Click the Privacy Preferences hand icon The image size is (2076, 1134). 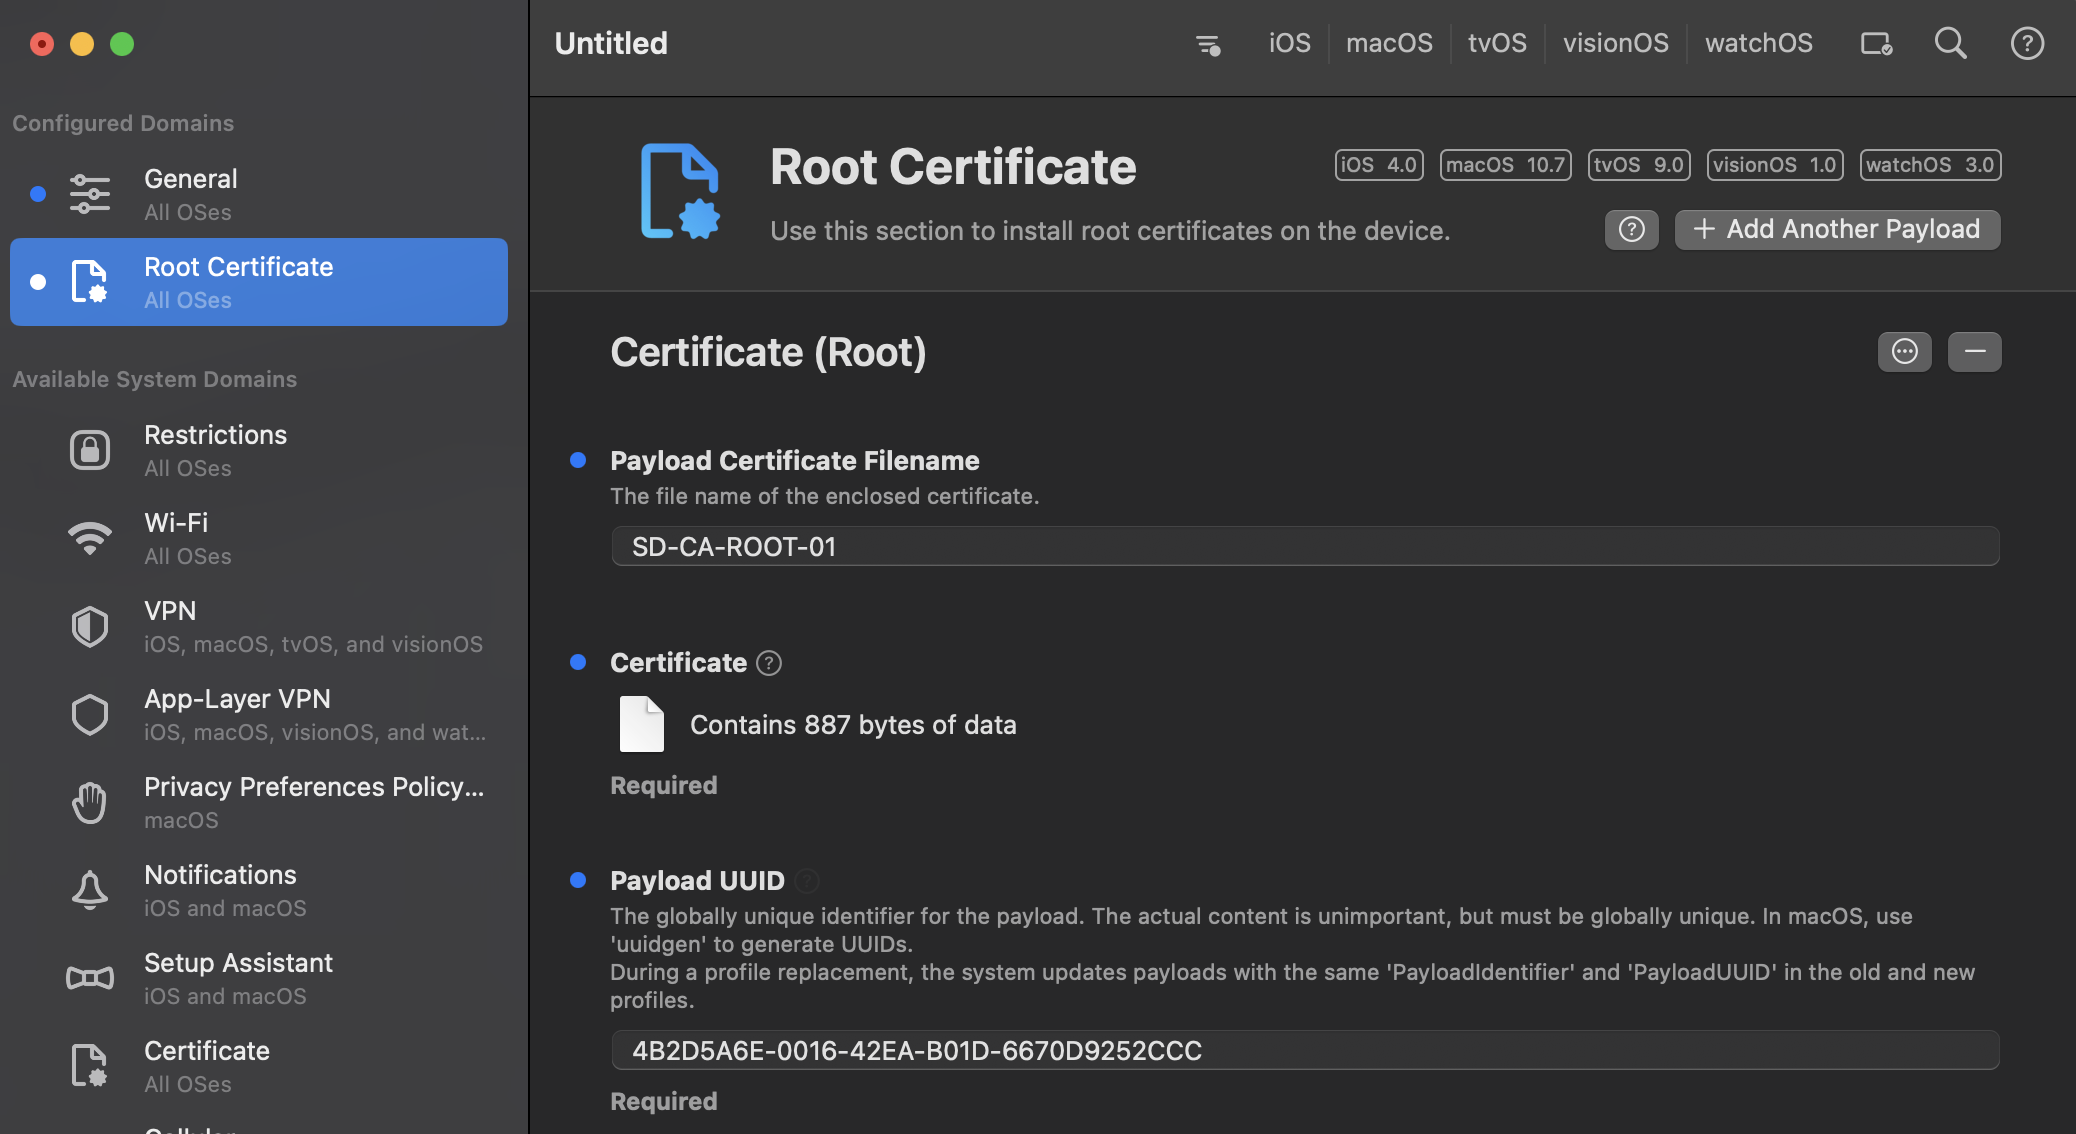[90, 802]
